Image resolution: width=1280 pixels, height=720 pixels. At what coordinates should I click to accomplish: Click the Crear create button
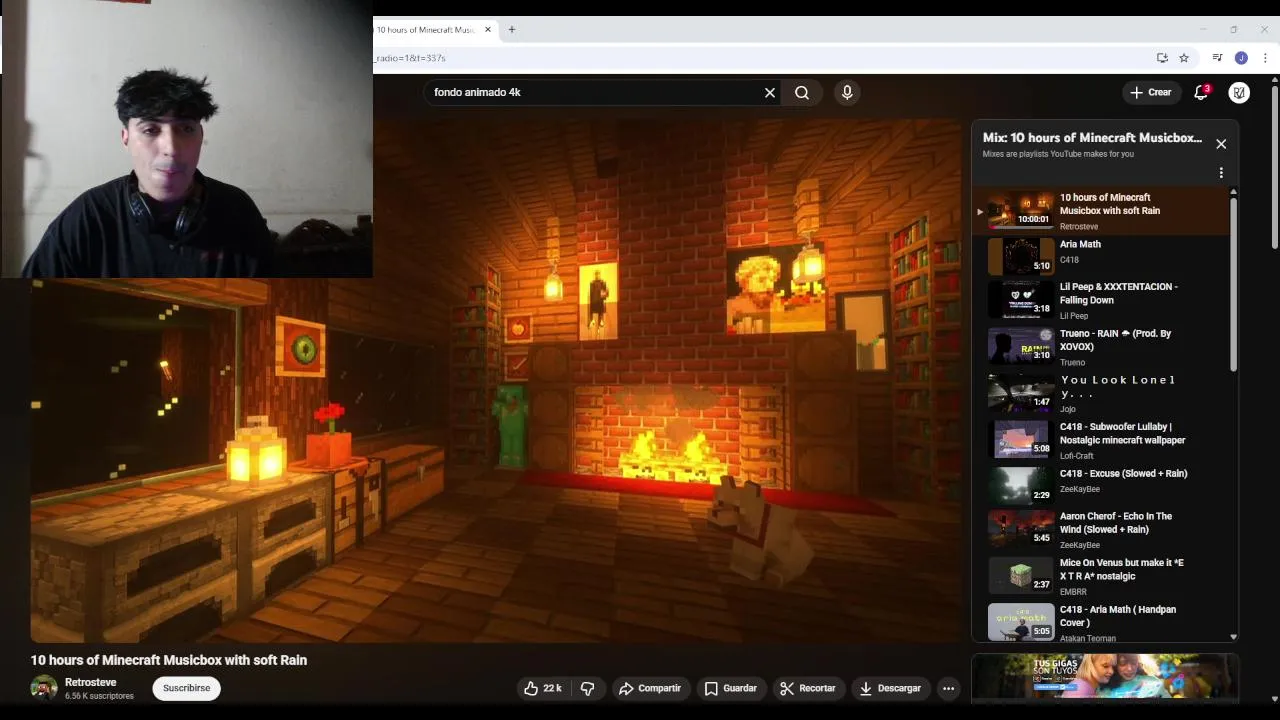[1150, 92]
